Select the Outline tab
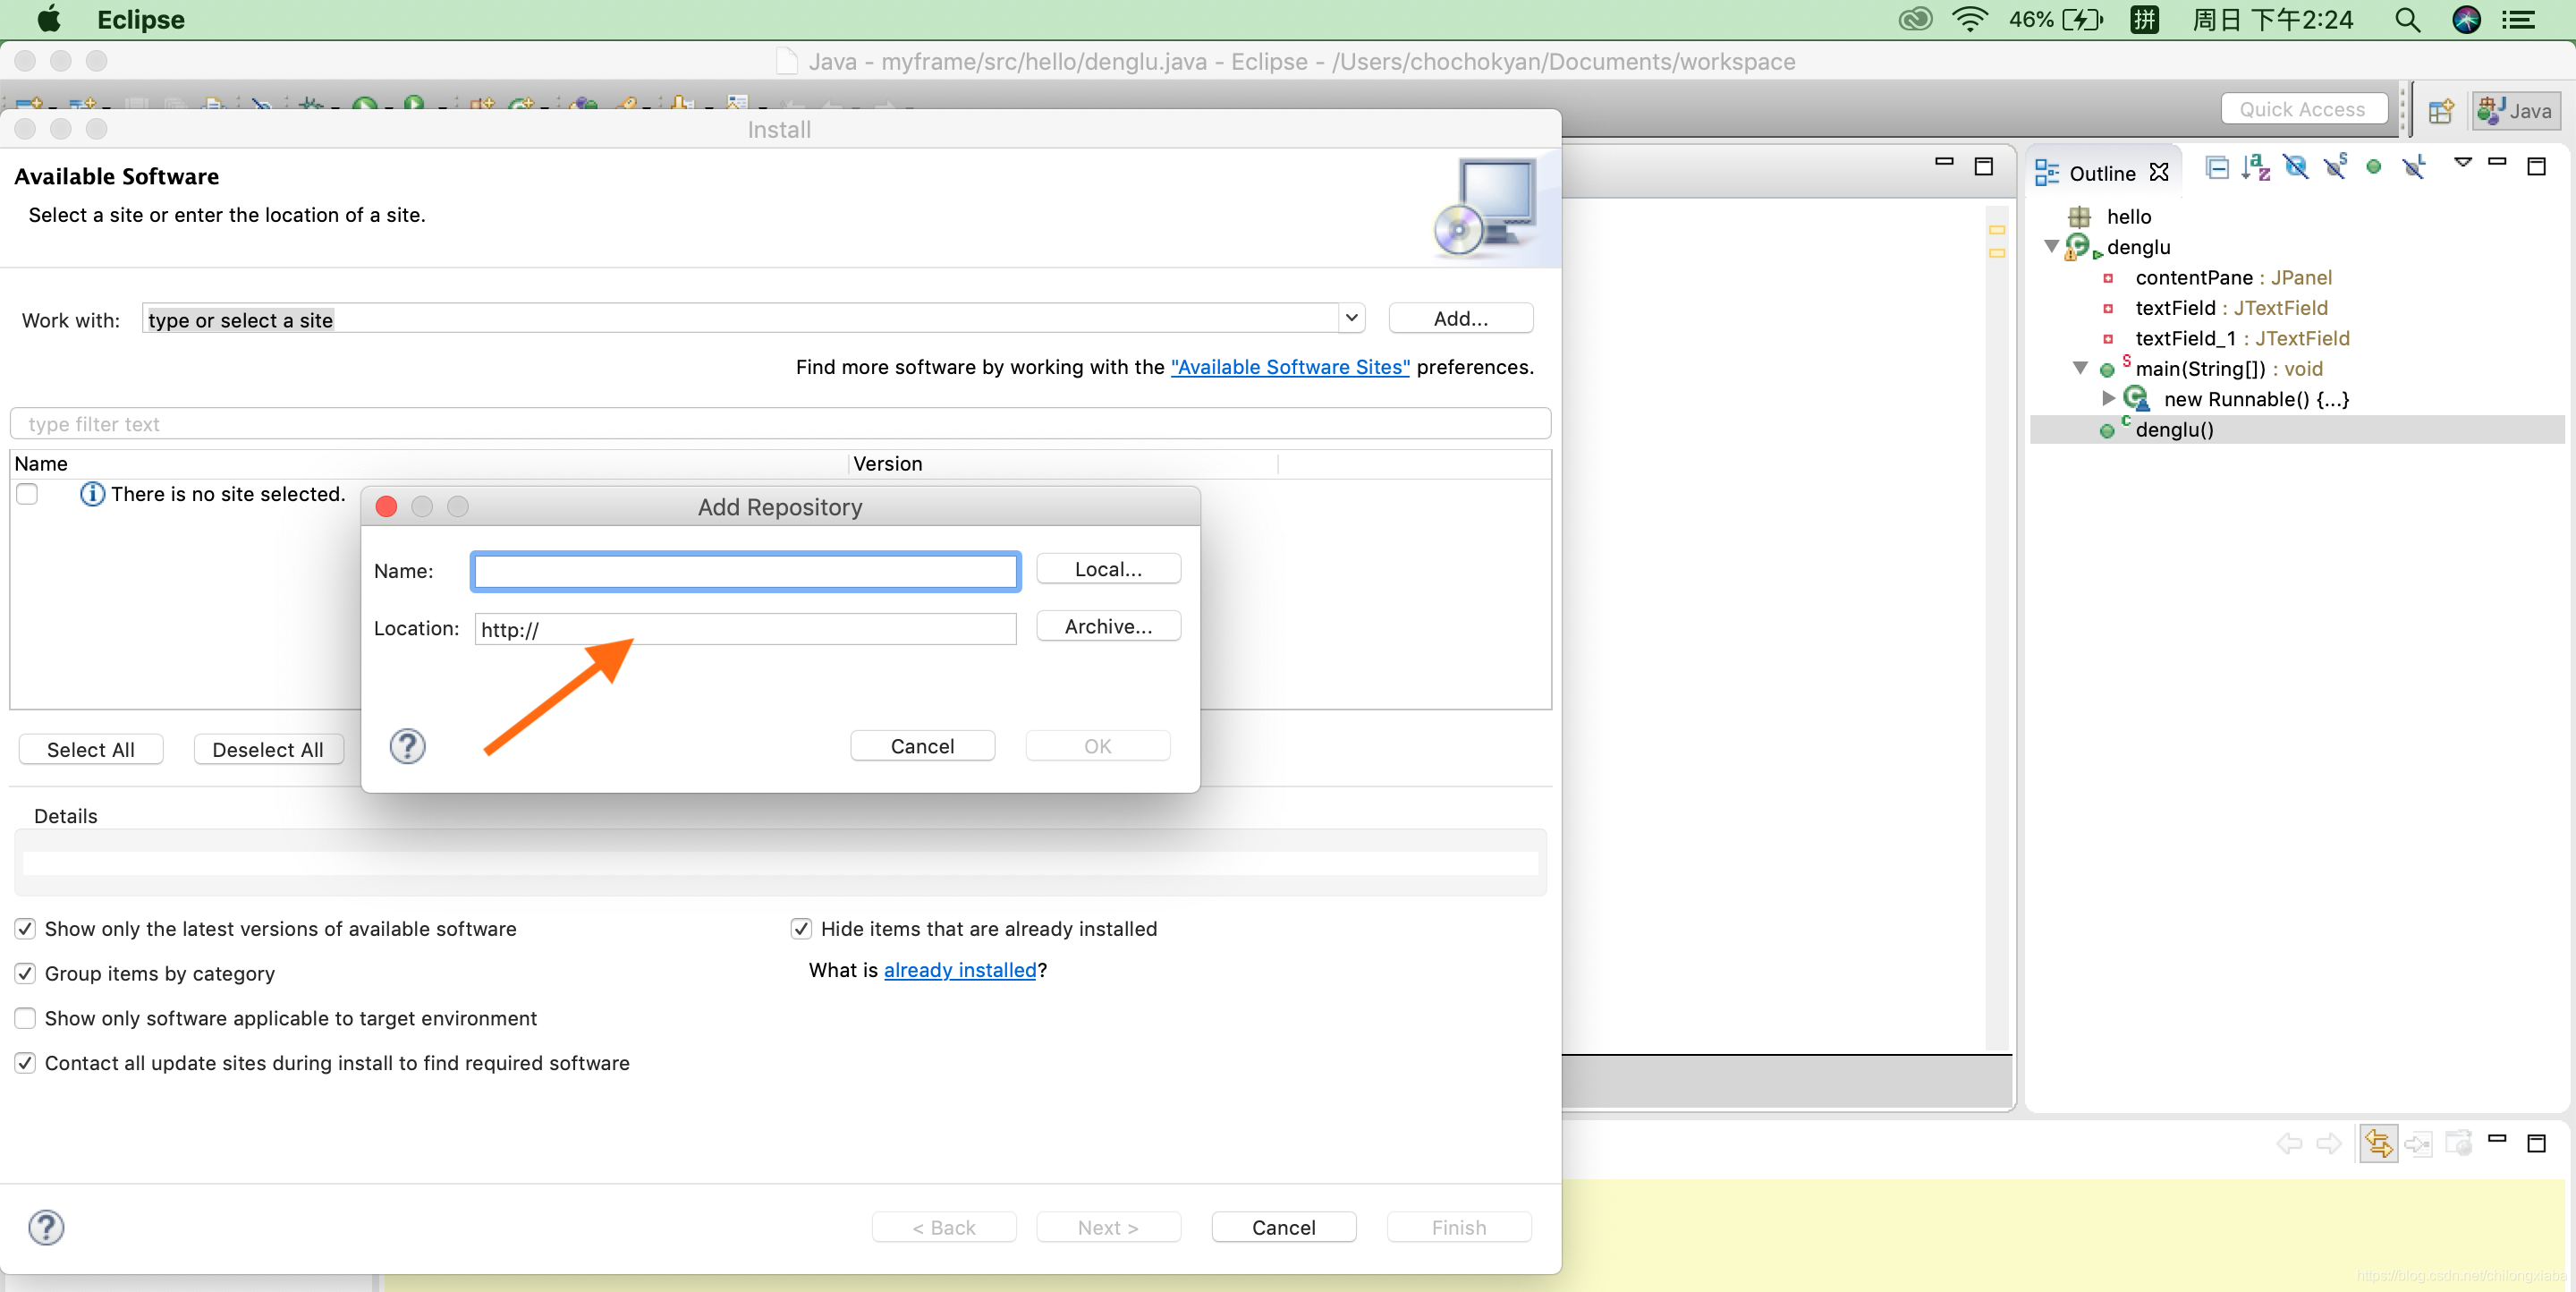The width and height of the screenshot is (2576, 1292). tap(2101, 173)
